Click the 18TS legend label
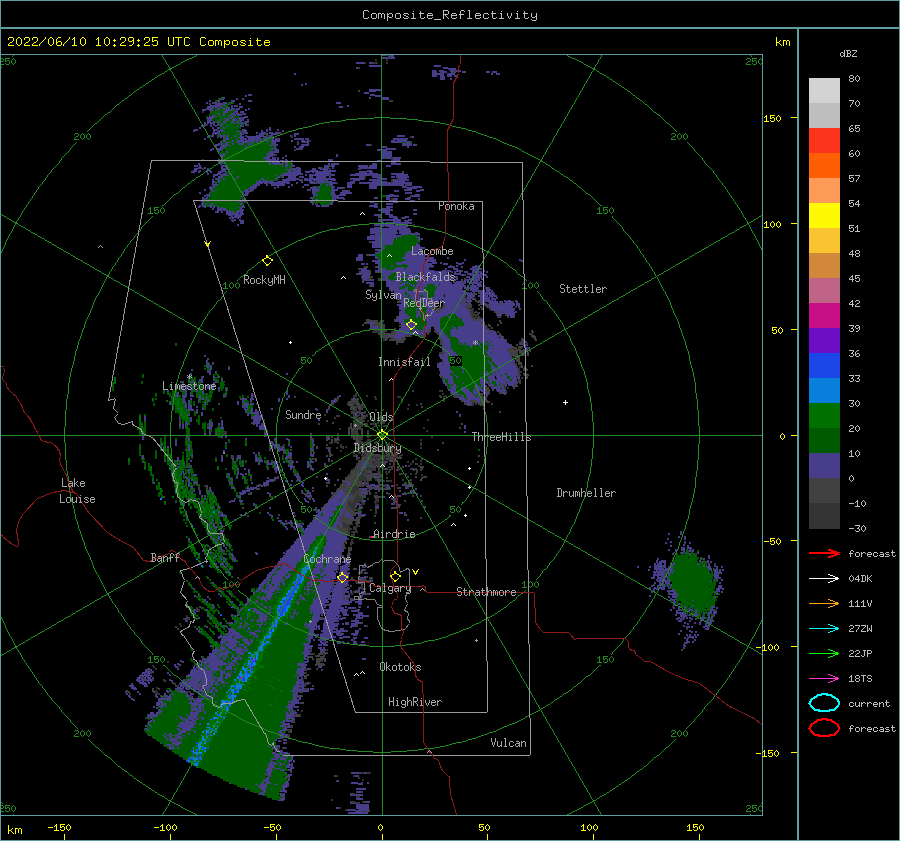 (x=860, y=679)
